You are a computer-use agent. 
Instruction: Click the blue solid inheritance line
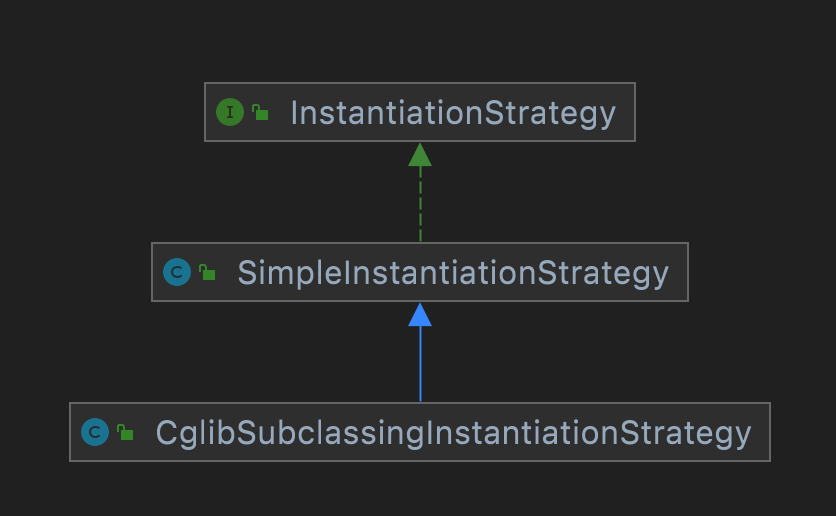tap(420, 365)
